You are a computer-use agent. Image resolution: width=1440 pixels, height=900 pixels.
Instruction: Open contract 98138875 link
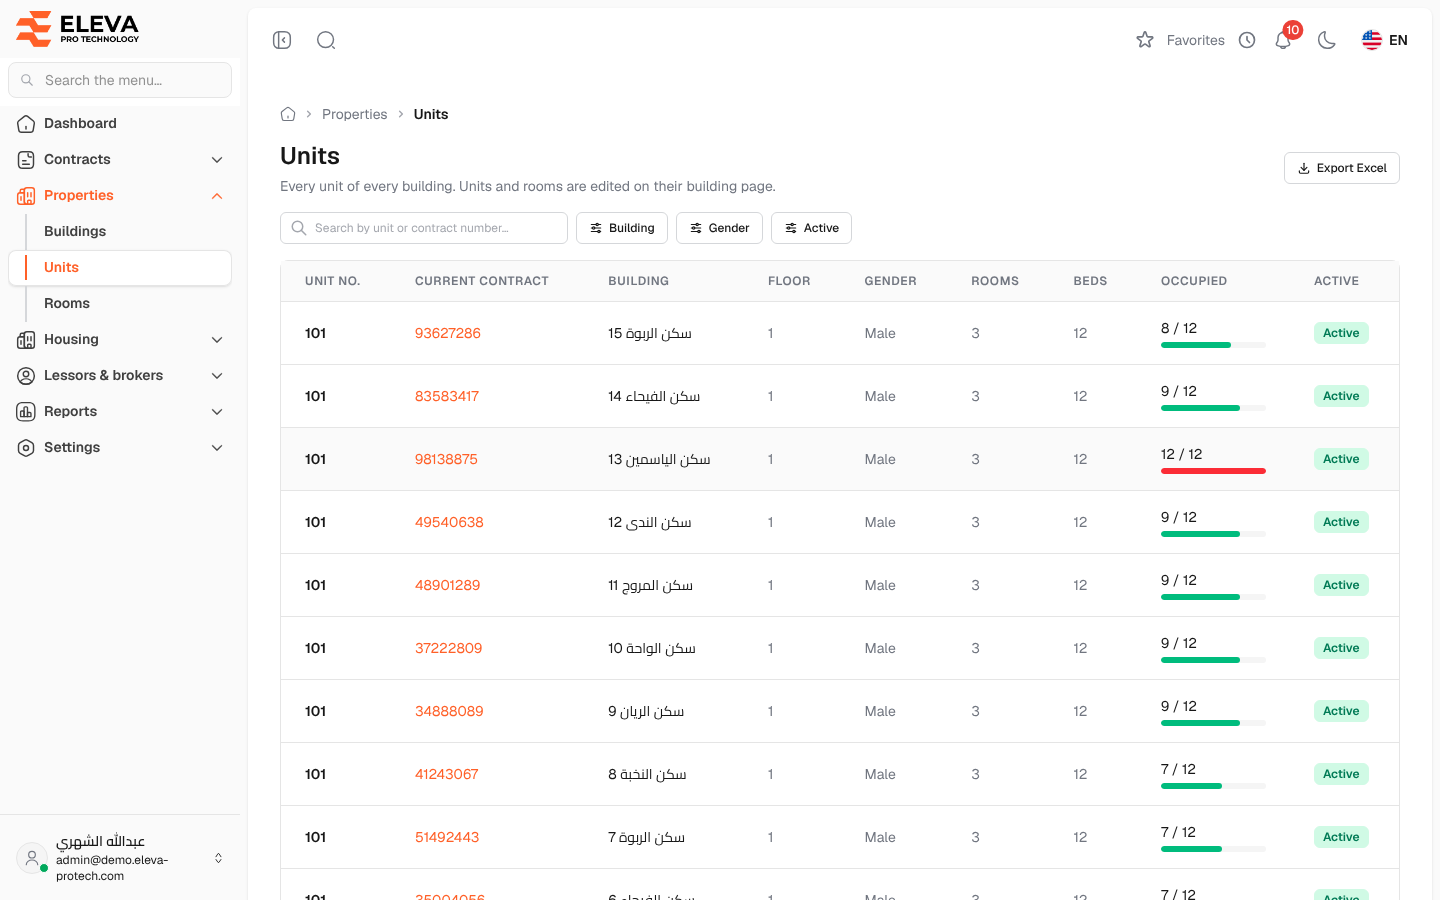pyautogui.click(x=446, y=459)
